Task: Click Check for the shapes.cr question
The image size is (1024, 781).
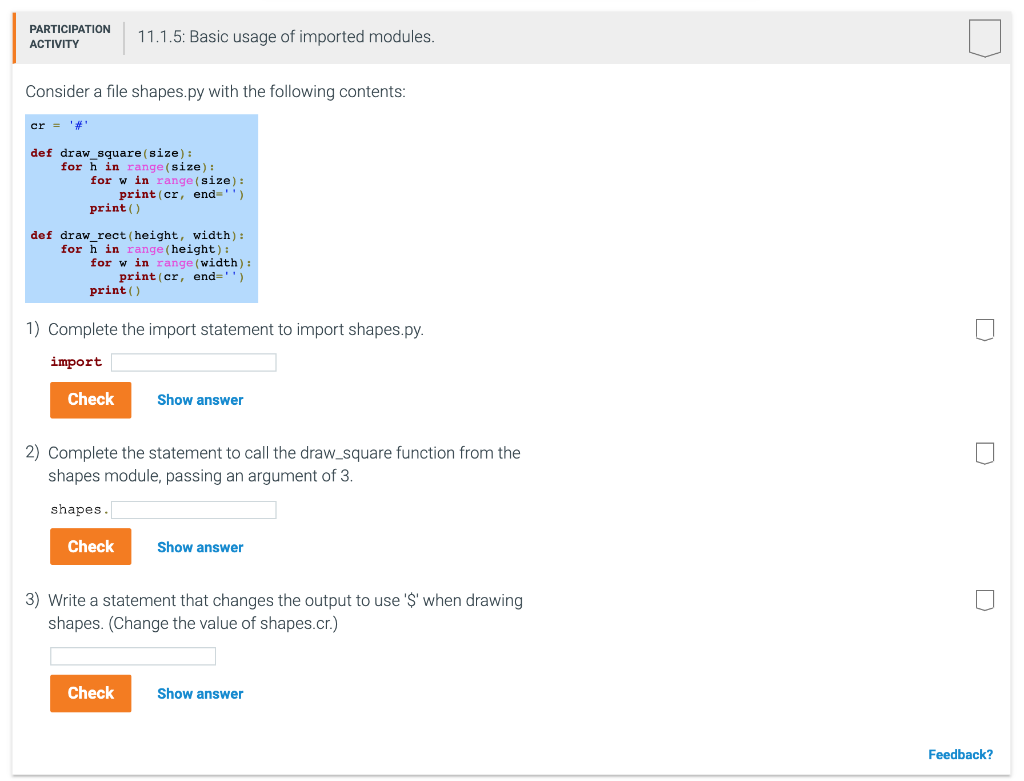Action: click(x=90, y=692)
